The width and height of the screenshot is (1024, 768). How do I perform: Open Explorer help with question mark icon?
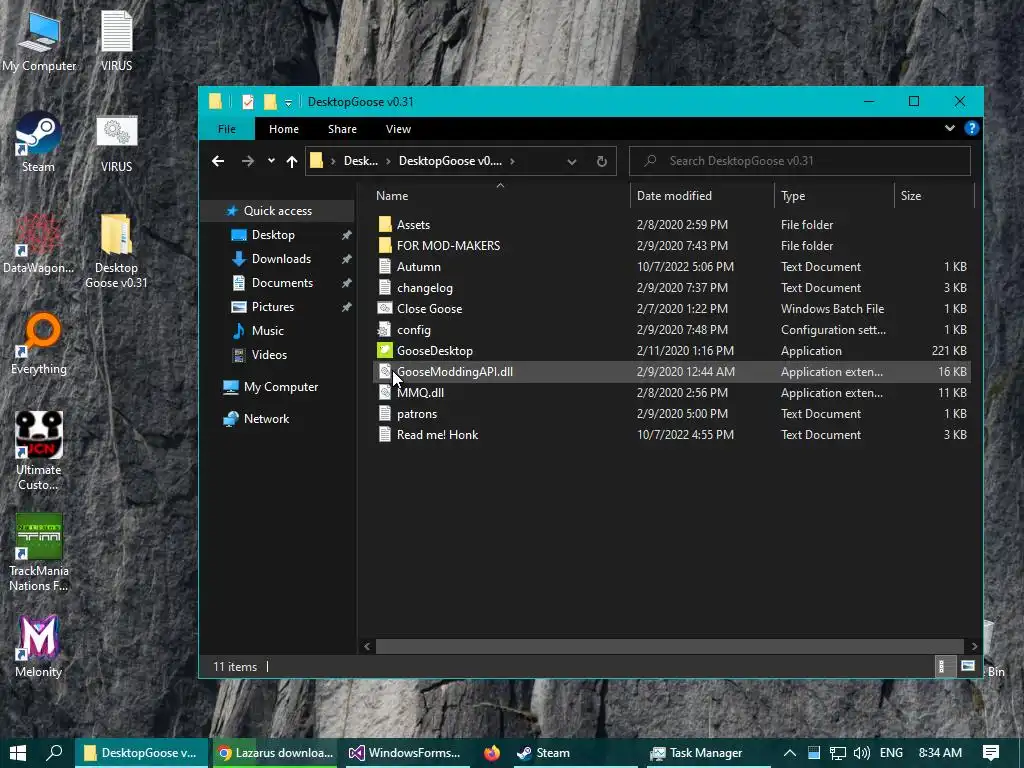click(972, 129)
